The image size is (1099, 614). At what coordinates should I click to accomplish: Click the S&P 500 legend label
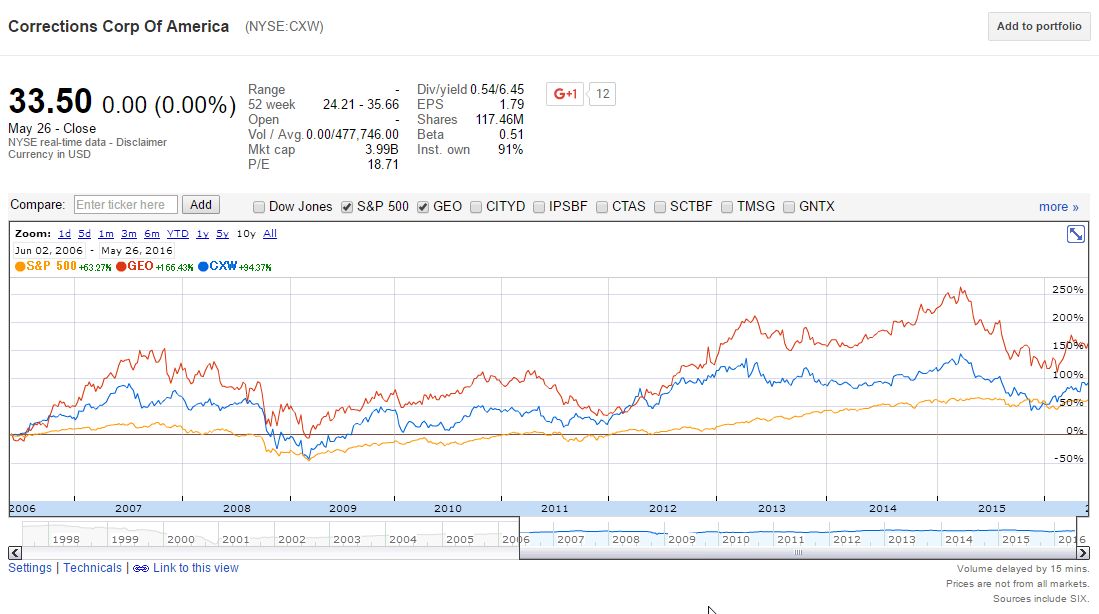(51, 266)
